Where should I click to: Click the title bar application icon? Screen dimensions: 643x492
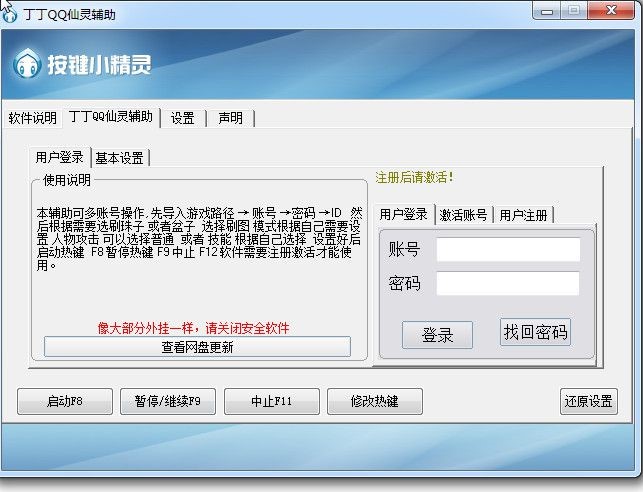[x=9, y=13]
